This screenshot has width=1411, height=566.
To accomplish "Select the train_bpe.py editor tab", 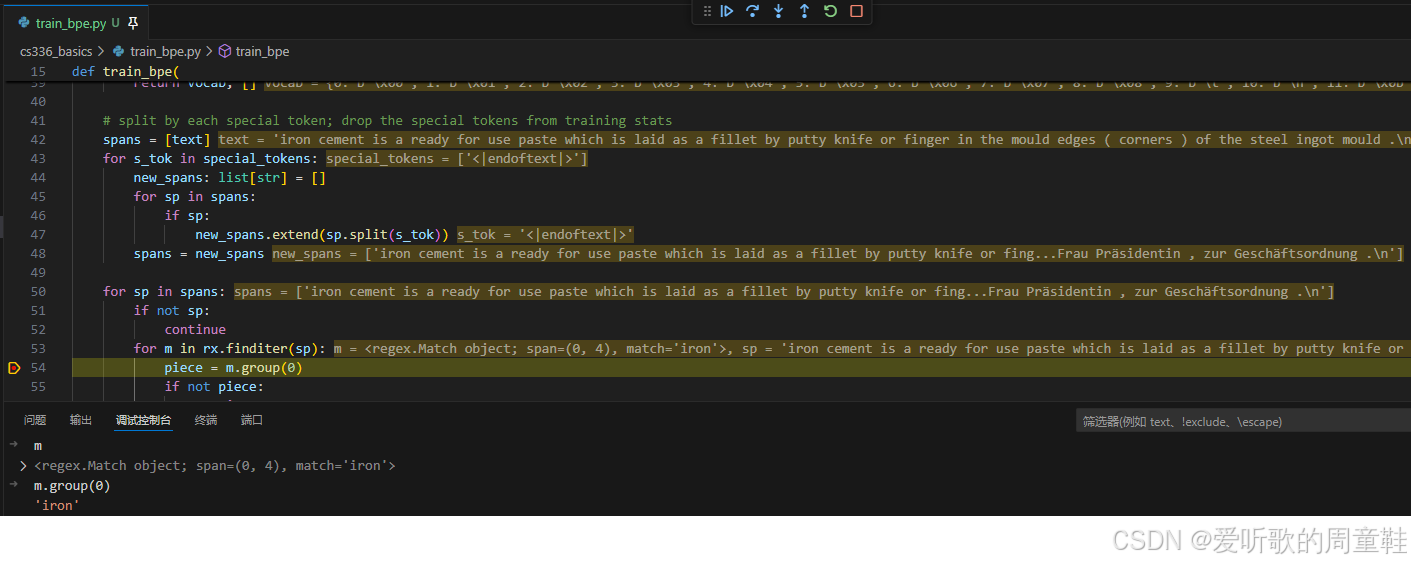I will click(x=70, y=23).
